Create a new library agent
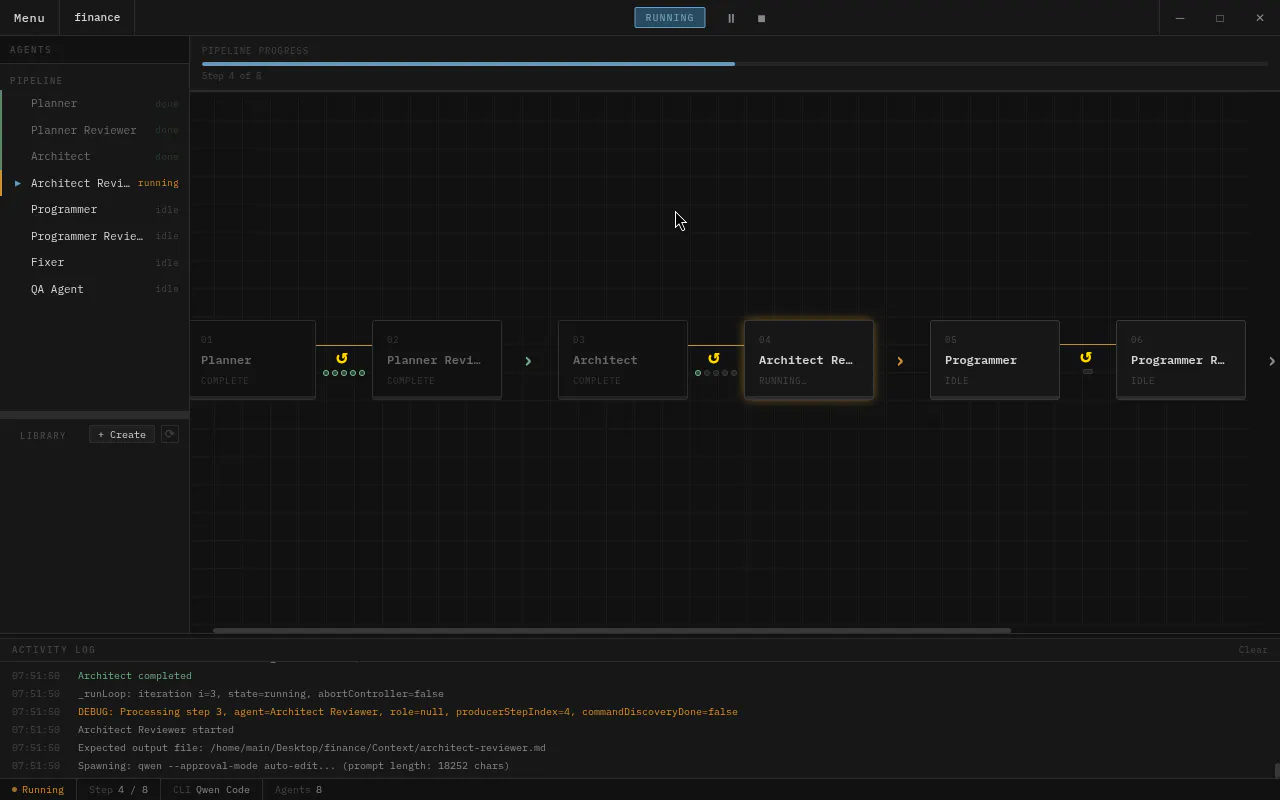1280x800 pixels. click(x=122, y=434)
